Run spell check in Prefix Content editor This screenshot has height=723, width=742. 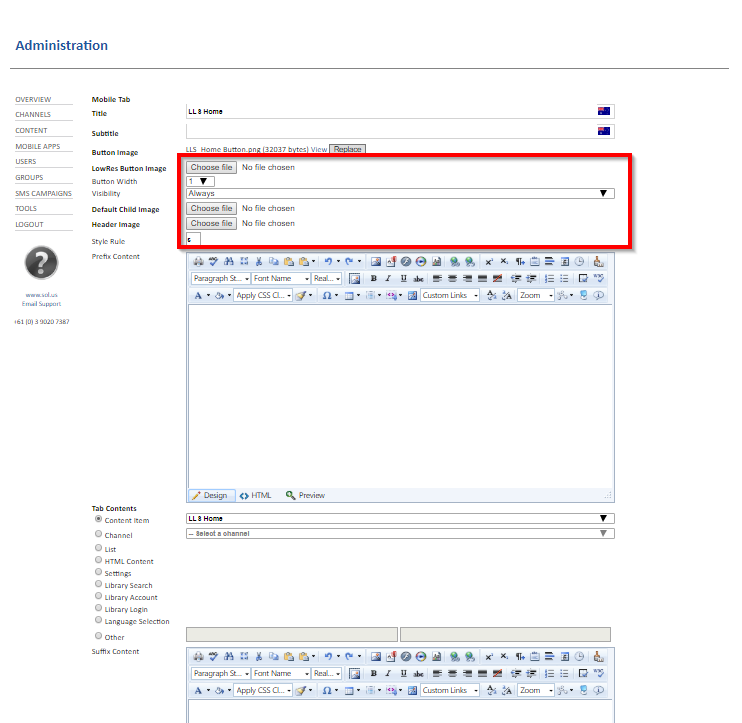point(213,261)
